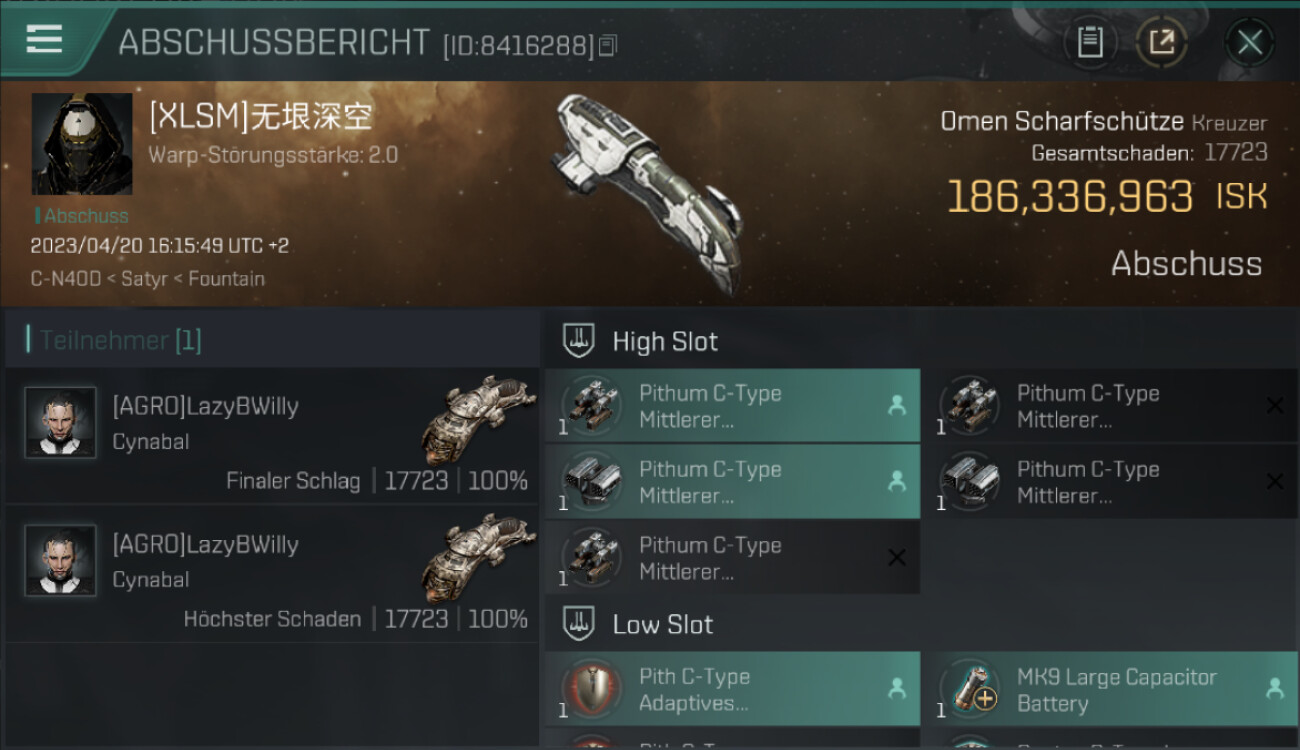This screenshot has width=1300, height=750.
Task: Select the High Slot section header
Action: [665, 341]
